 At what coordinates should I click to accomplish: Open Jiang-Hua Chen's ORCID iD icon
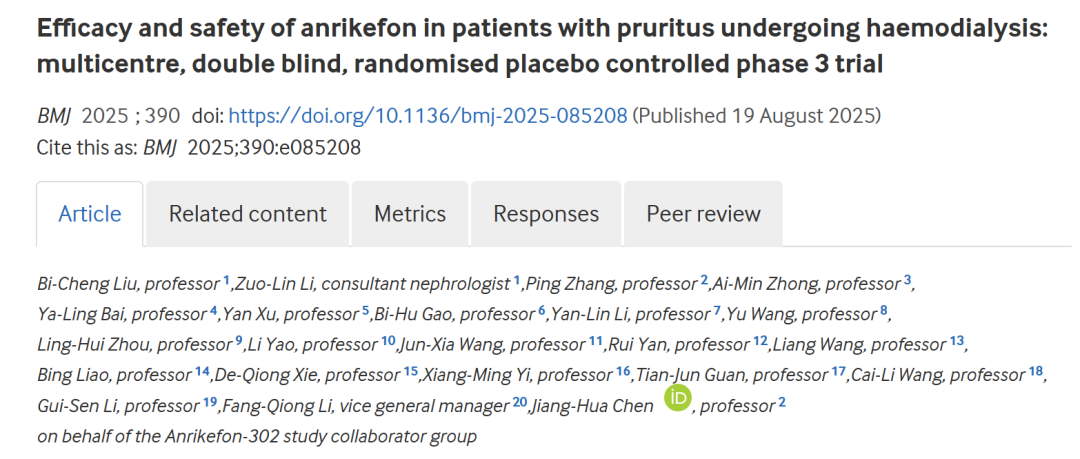pyautogui.click(x=678, y=402)
